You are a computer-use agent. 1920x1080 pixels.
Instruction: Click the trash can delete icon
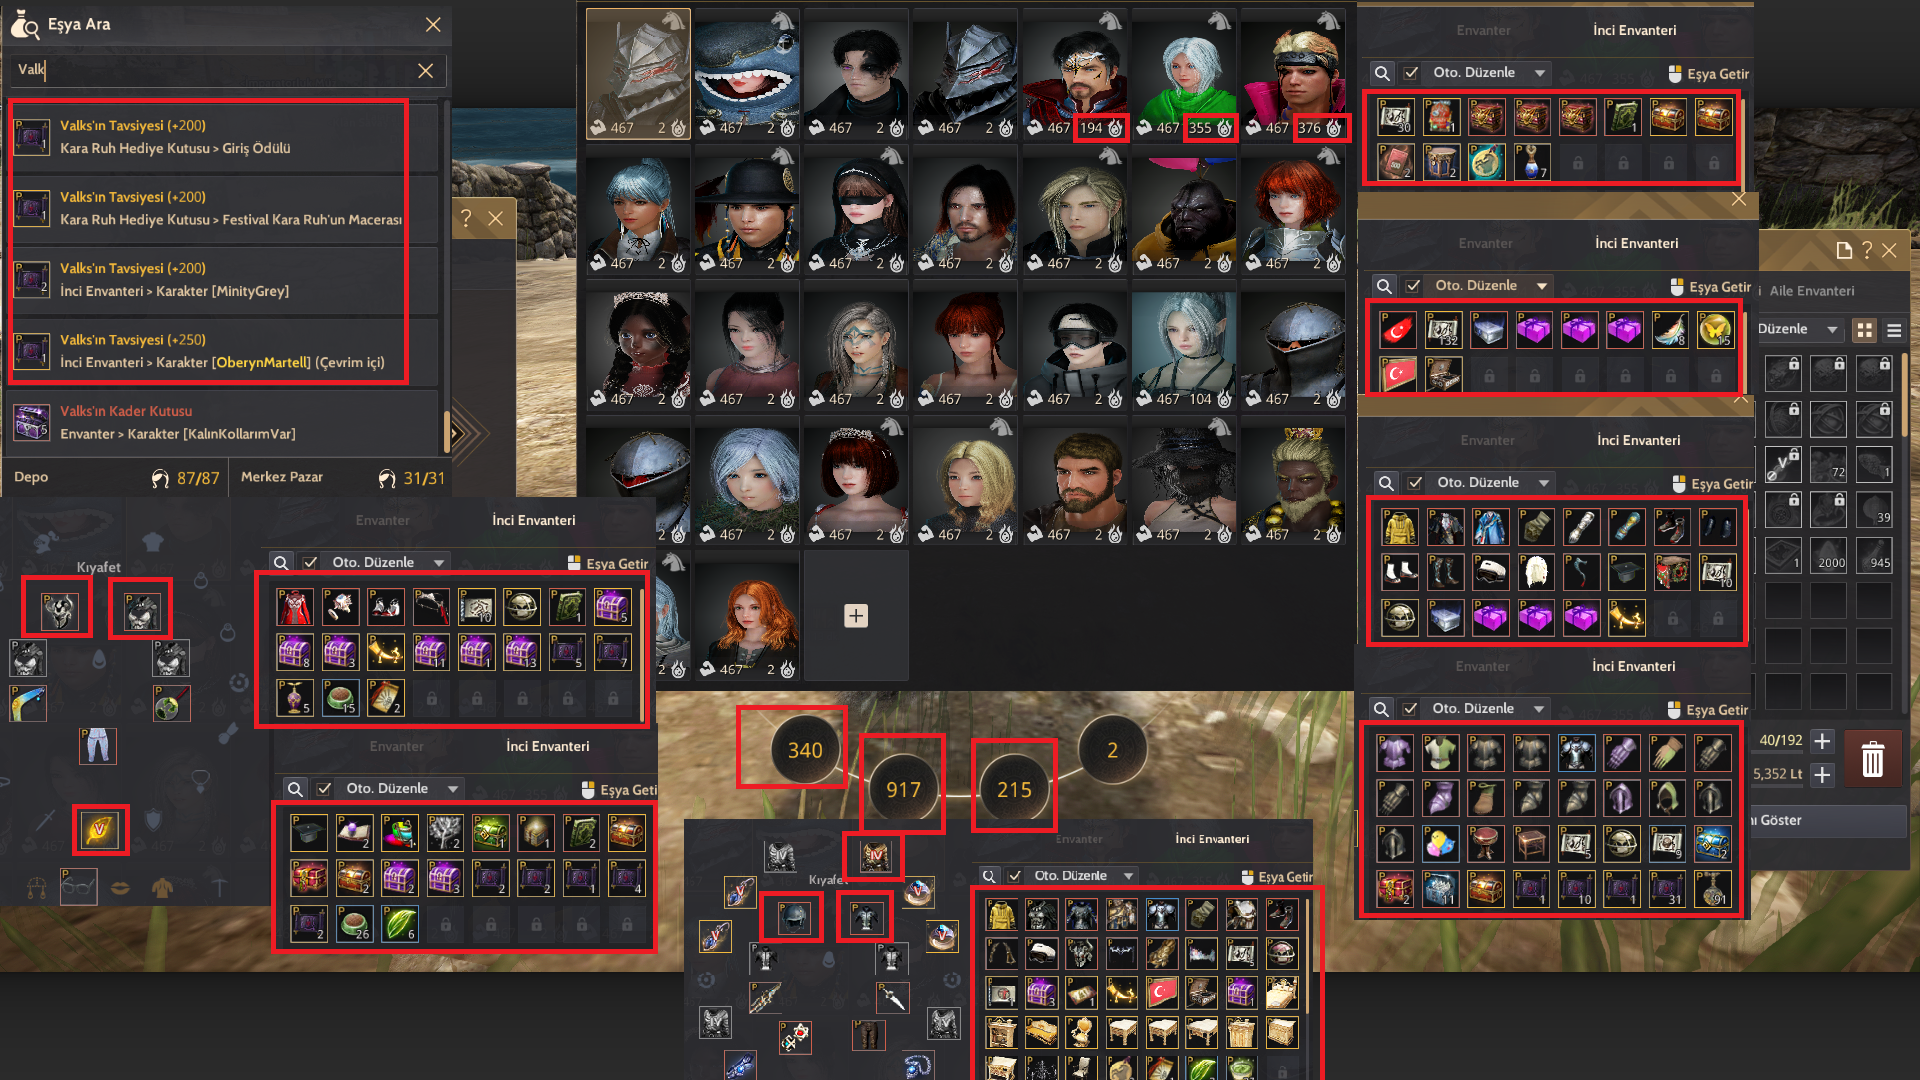pos(1872,761)
